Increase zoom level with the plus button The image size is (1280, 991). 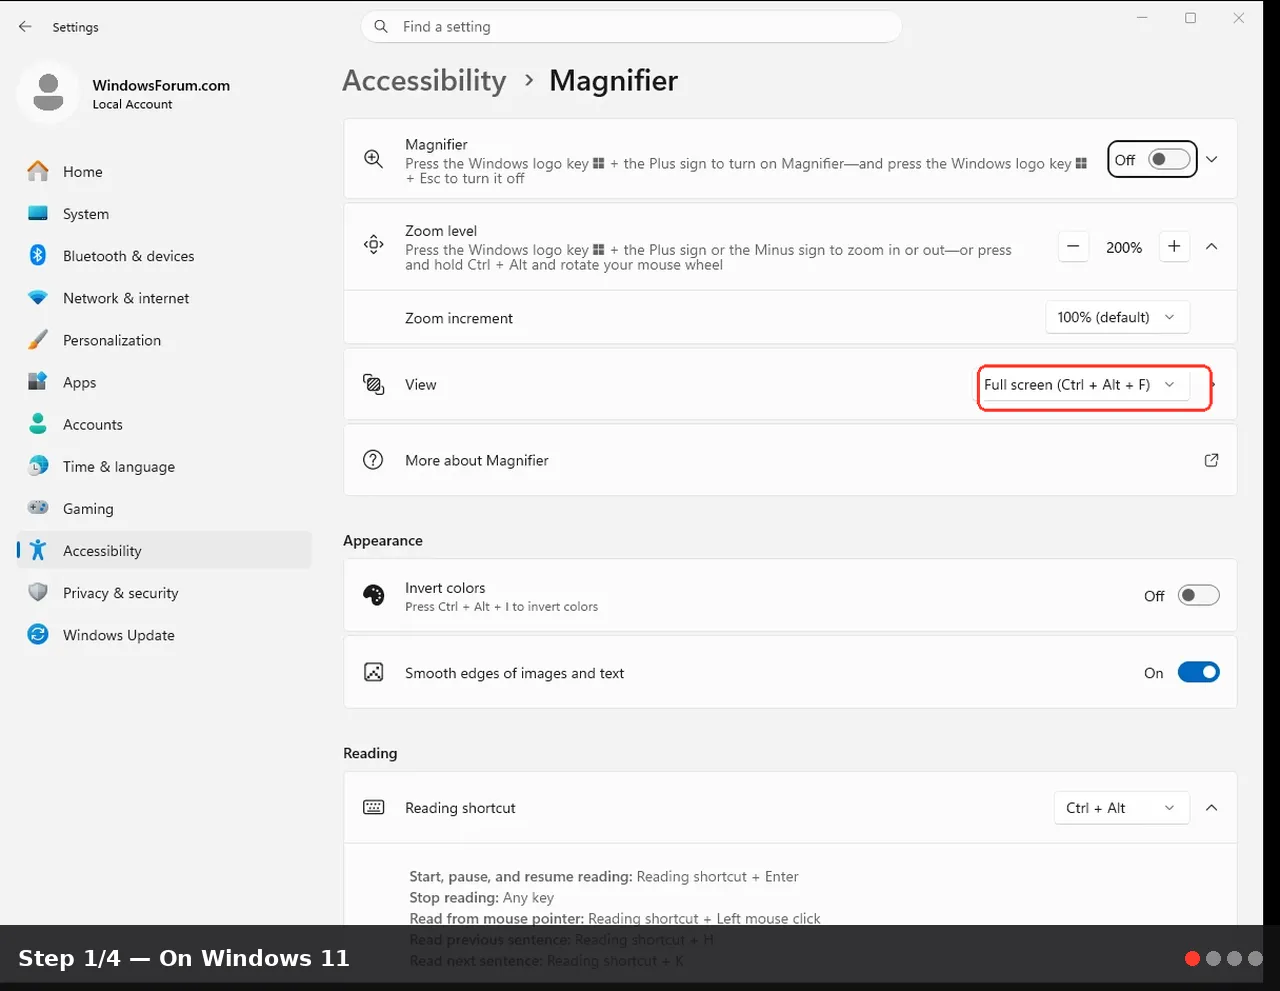pyautogui.click(x=1174, y=247)
